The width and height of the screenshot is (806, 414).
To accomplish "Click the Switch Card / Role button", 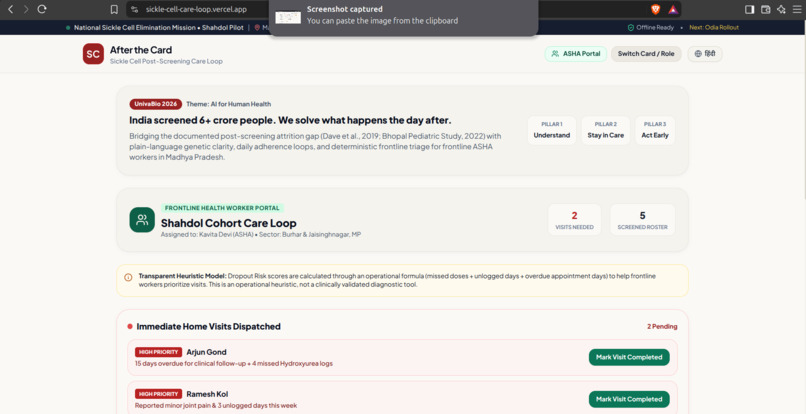I will click(x=646, y=53).
